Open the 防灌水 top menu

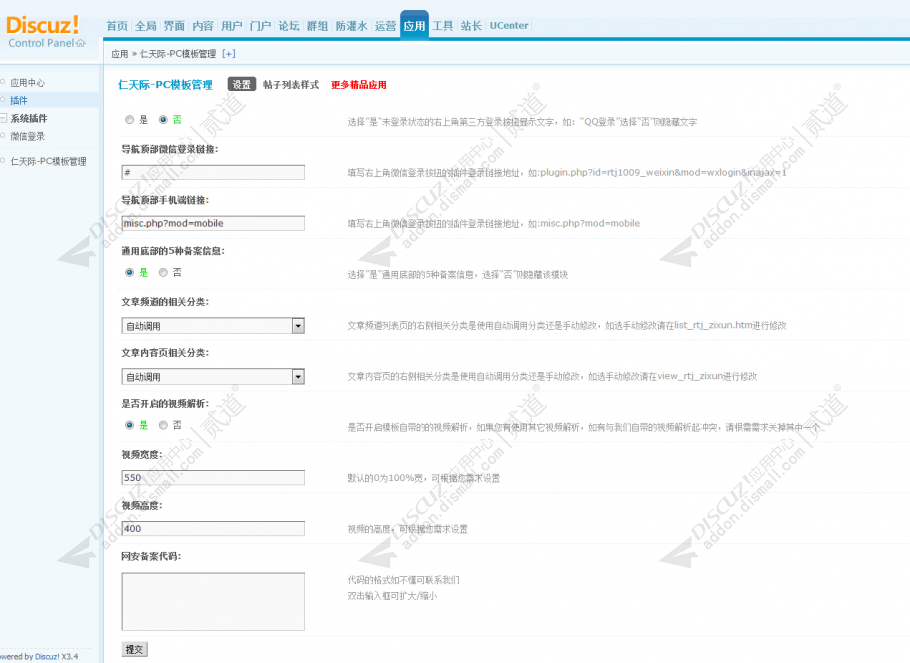pyautogui.click(x=351, y=26)
